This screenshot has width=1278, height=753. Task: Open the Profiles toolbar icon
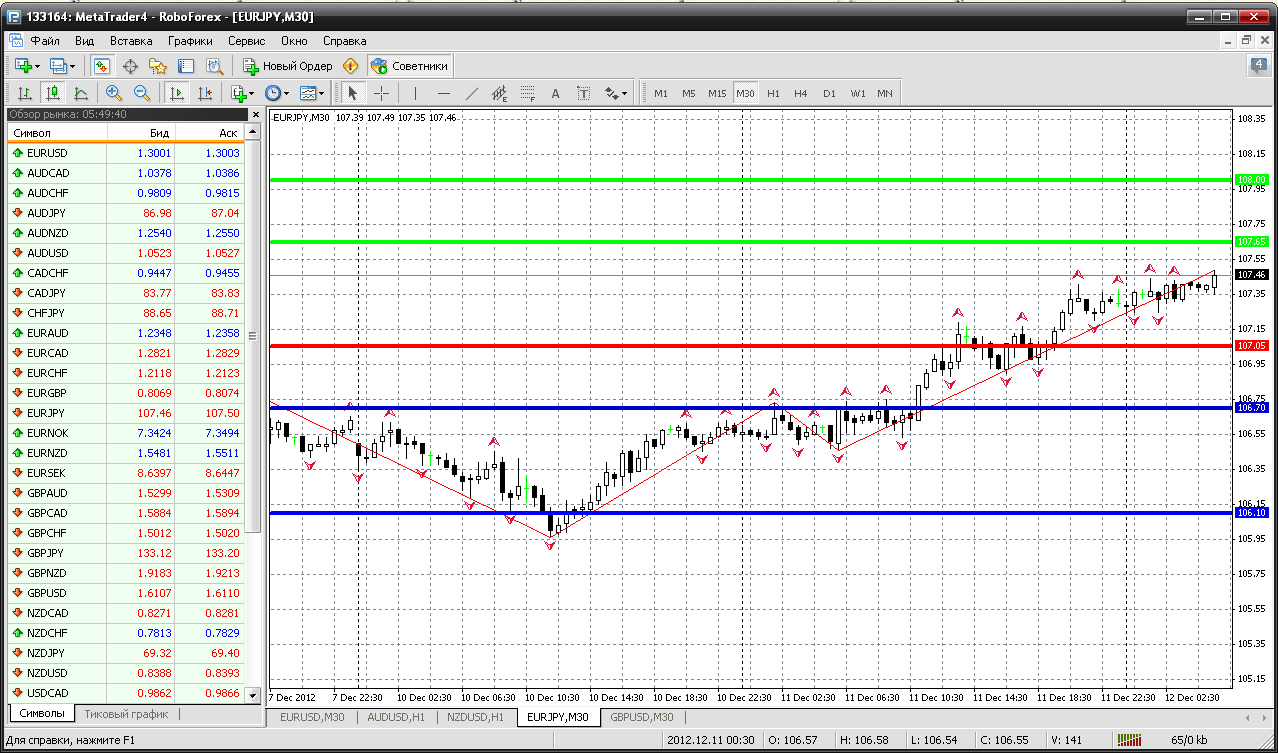click(x=58, y=66)
